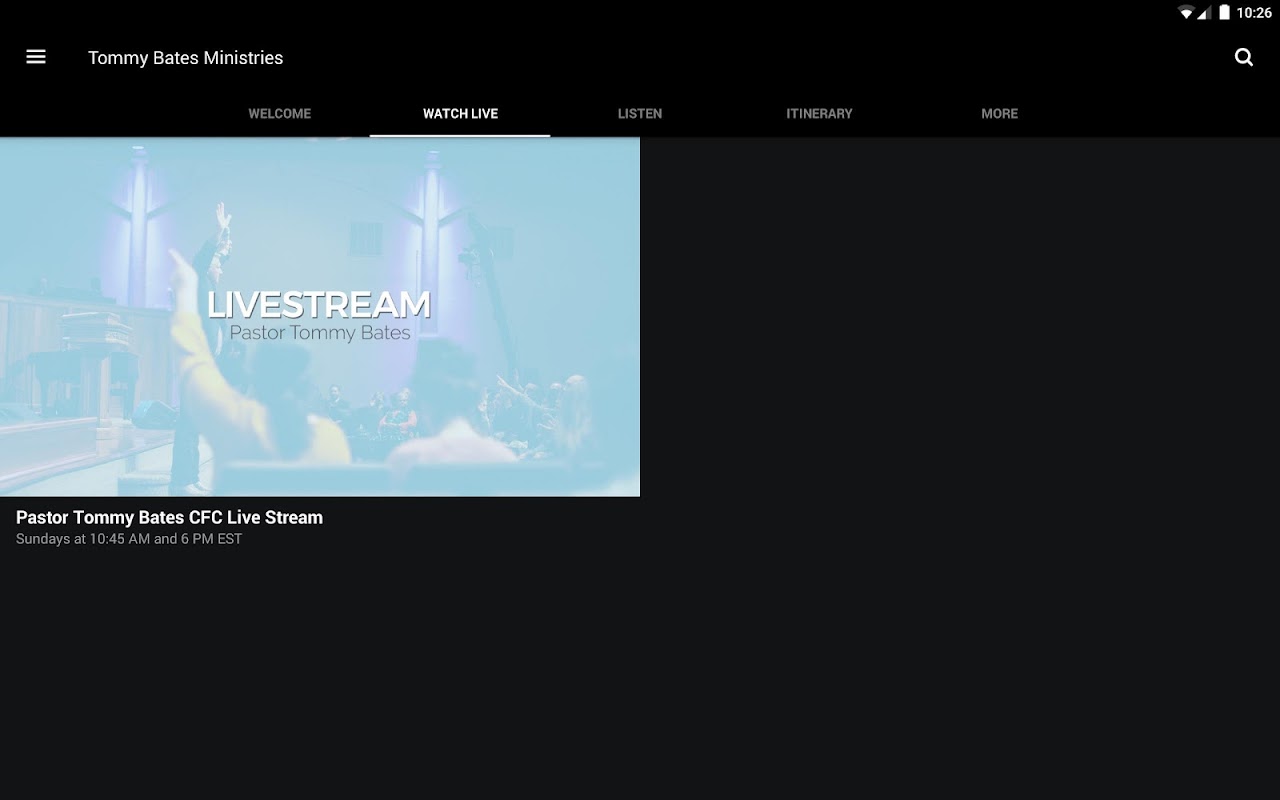Open the hamburger navigation menu
Viewport: 1280px width, 800px height.
(x=36, y=57)
